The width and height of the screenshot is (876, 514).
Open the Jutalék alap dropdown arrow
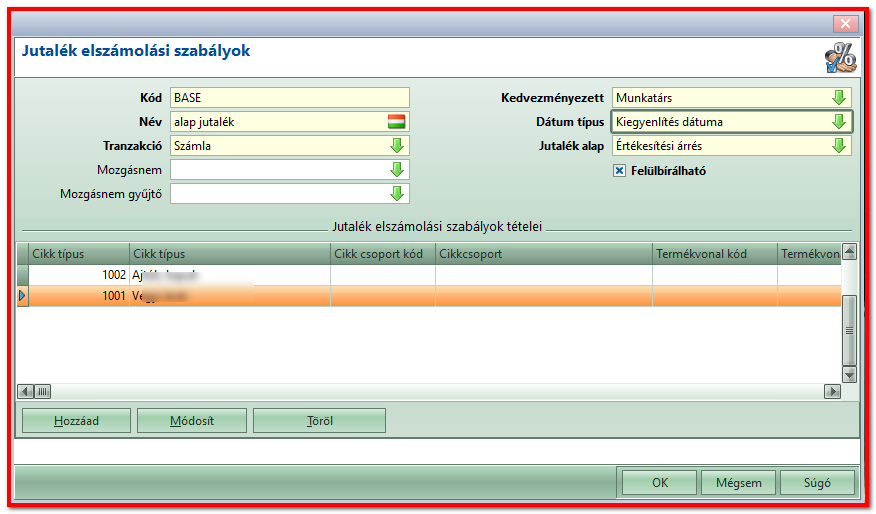pos(839,146)
